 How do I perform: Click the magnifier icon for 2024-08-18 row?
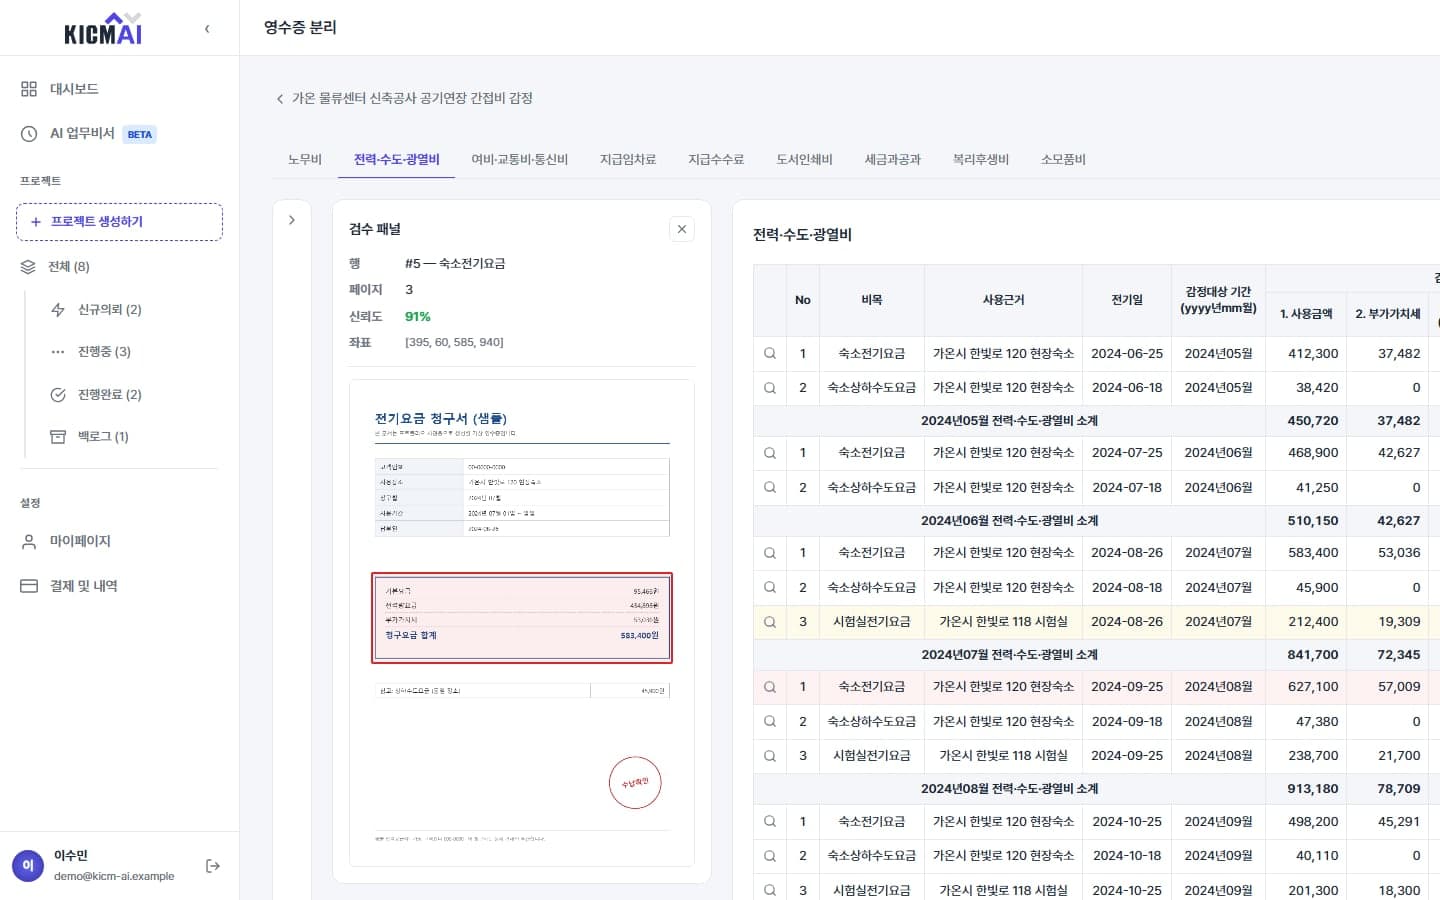tap(770, 588)
